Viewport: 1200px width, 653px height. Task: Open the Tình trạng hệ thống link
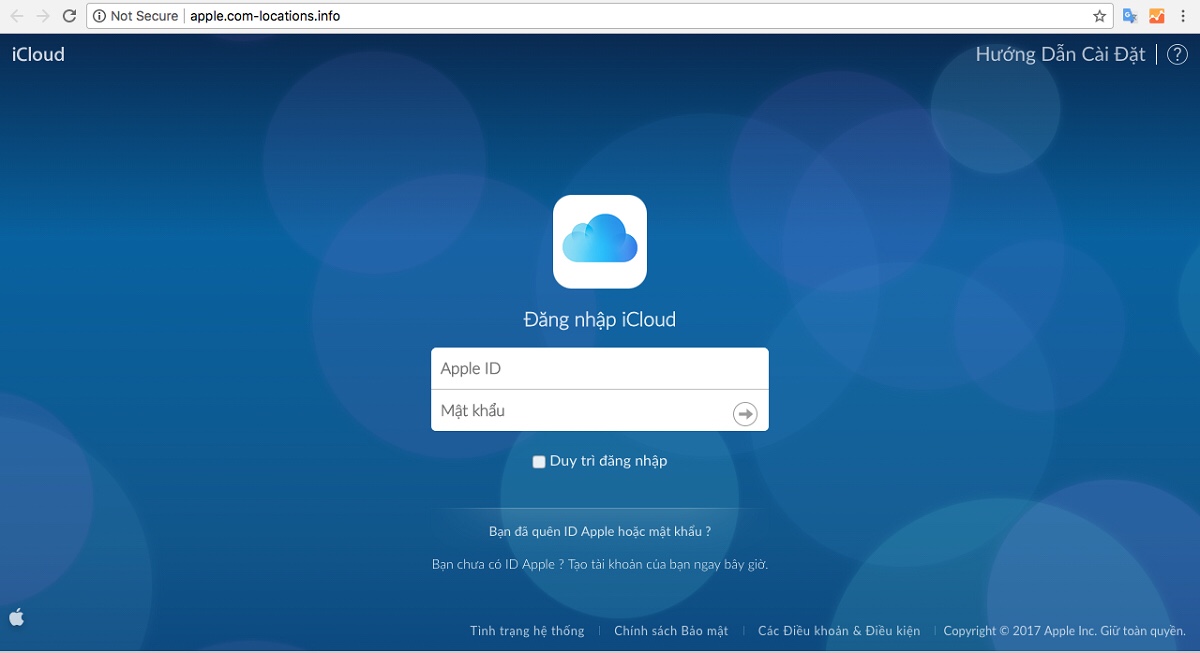click(x=527, y=631)
